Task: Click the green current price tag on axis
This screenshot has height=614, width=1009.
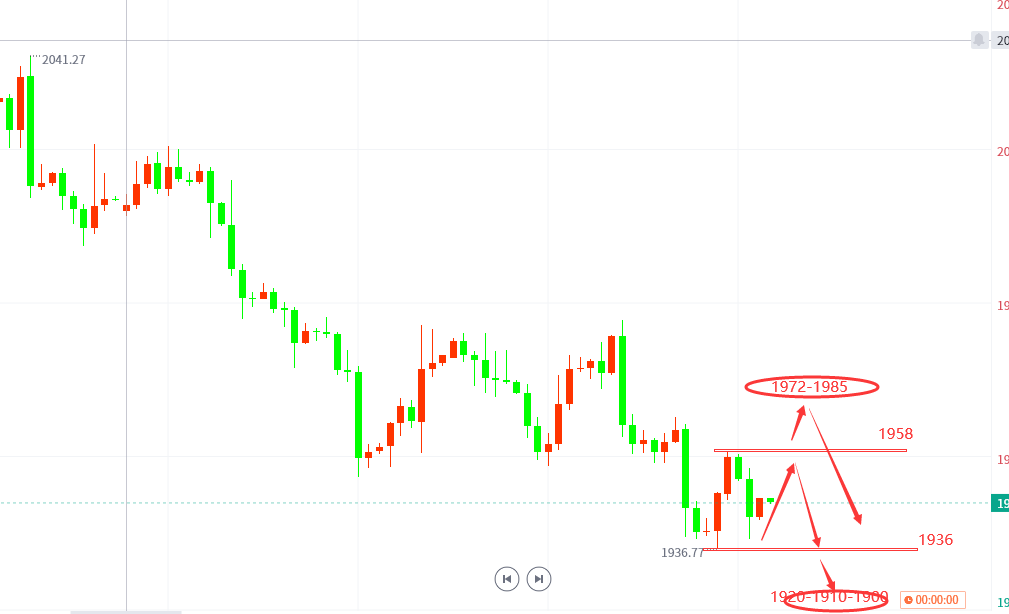Action: tap(1000, 503)
